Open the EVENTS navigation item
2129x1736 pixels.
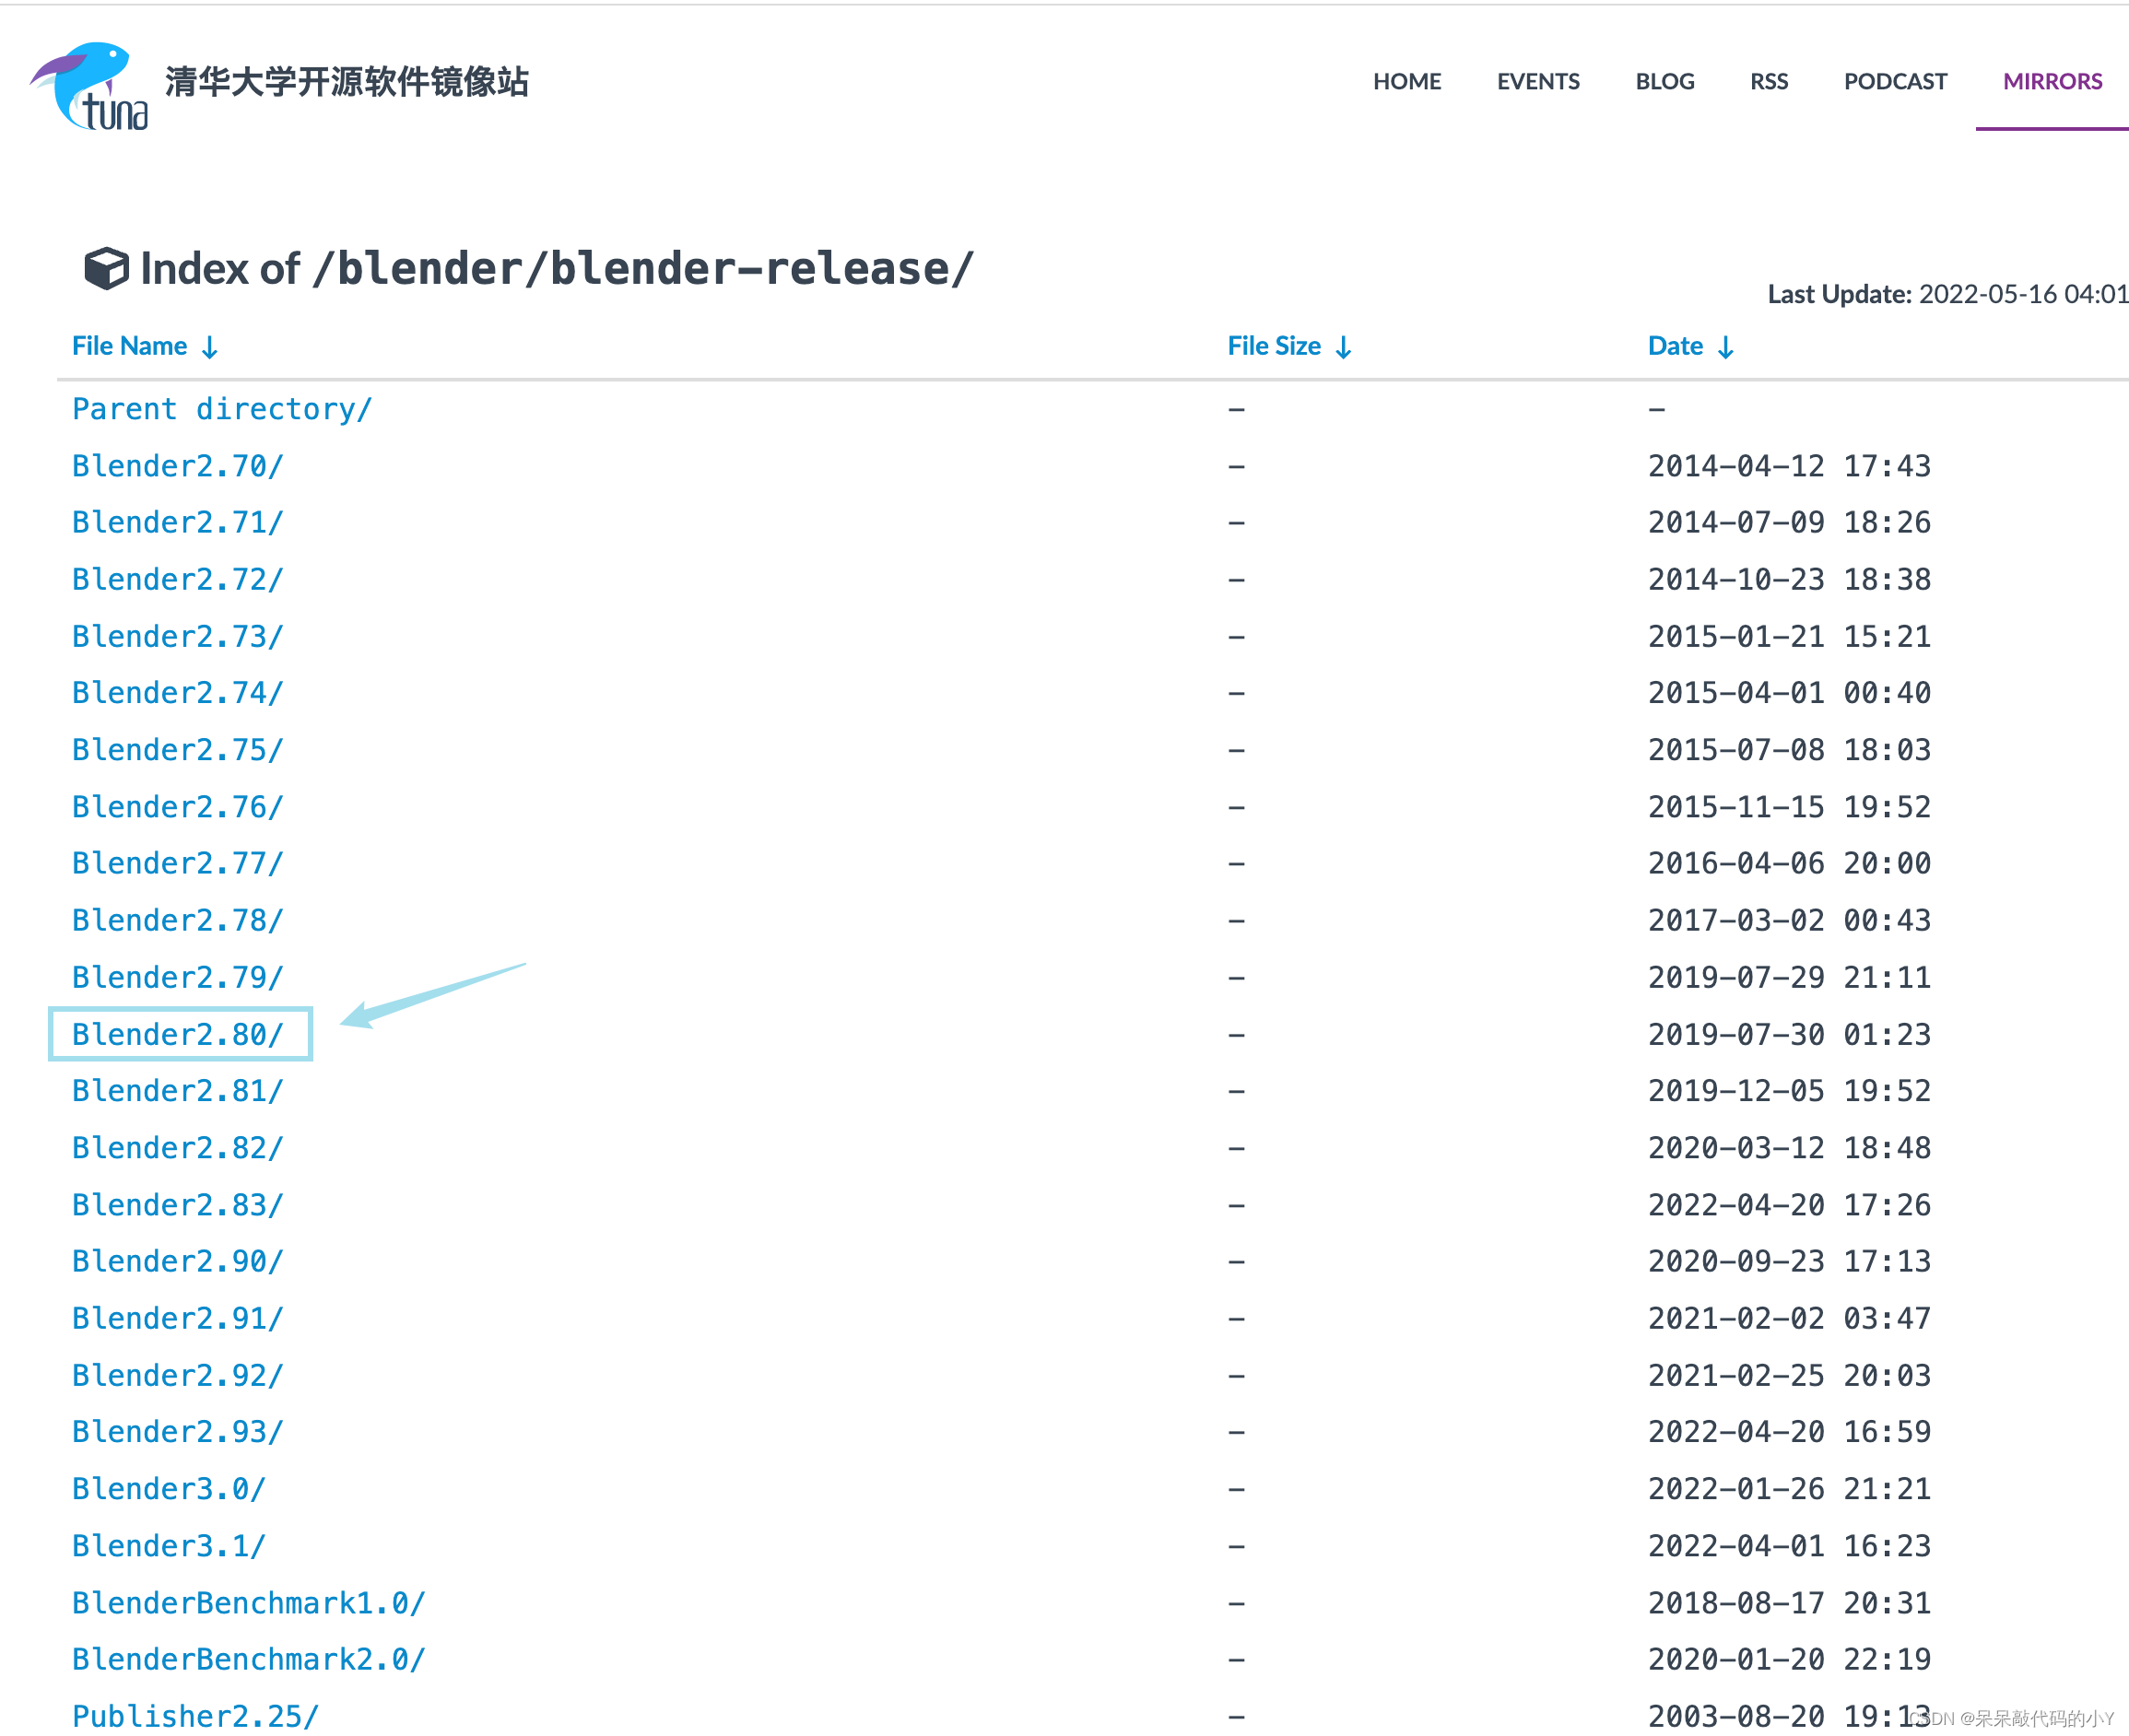click(1538, 81)
